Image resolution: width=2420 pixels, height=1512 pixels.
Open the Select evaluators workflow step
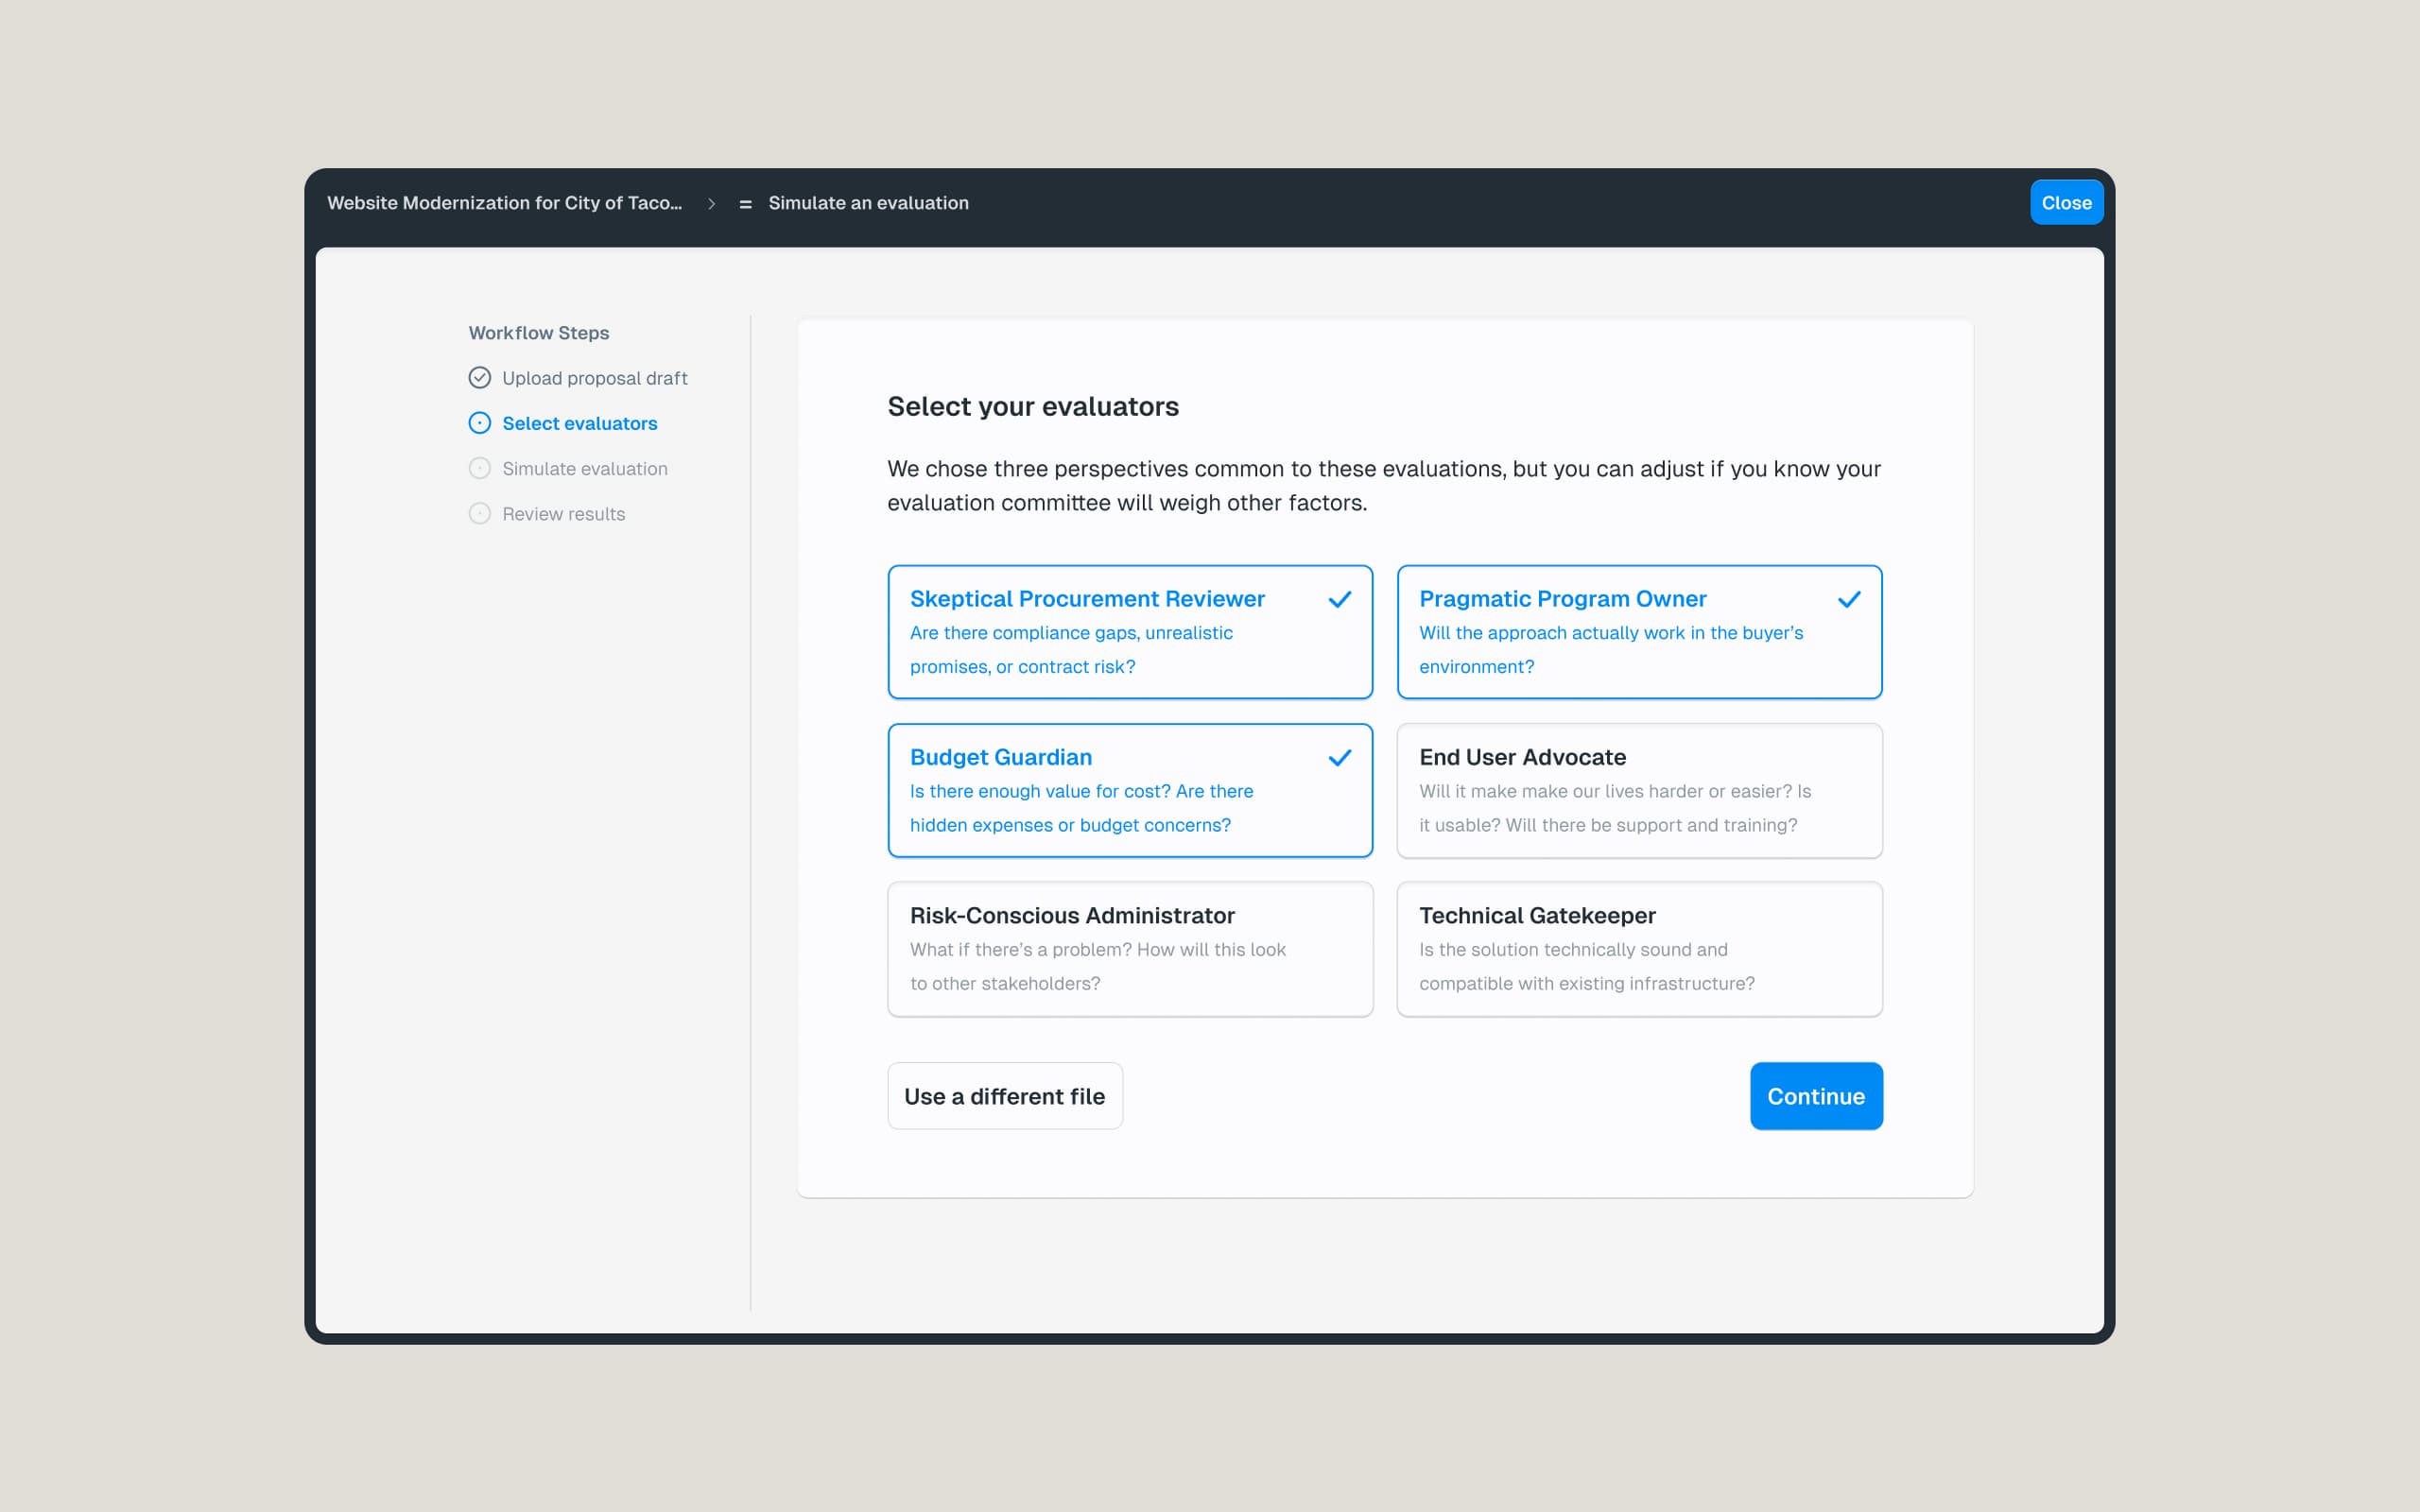click(579, 423)
